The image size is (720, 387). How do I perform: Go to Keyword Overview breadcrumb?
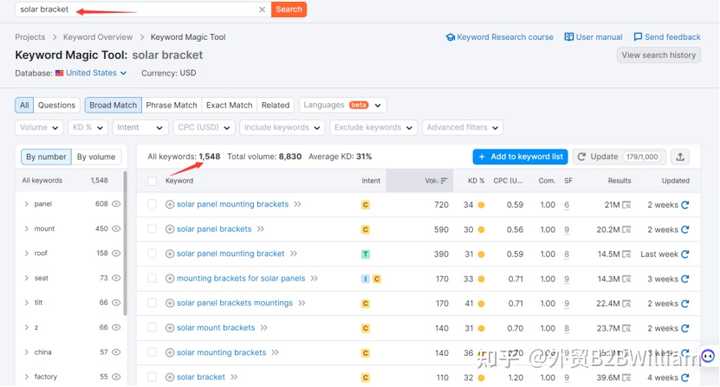point(98,37)
